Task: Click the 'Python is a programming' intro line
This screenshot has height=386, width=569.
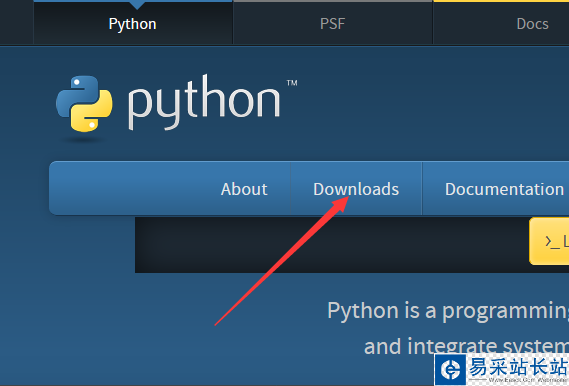Action: (448, 311)
